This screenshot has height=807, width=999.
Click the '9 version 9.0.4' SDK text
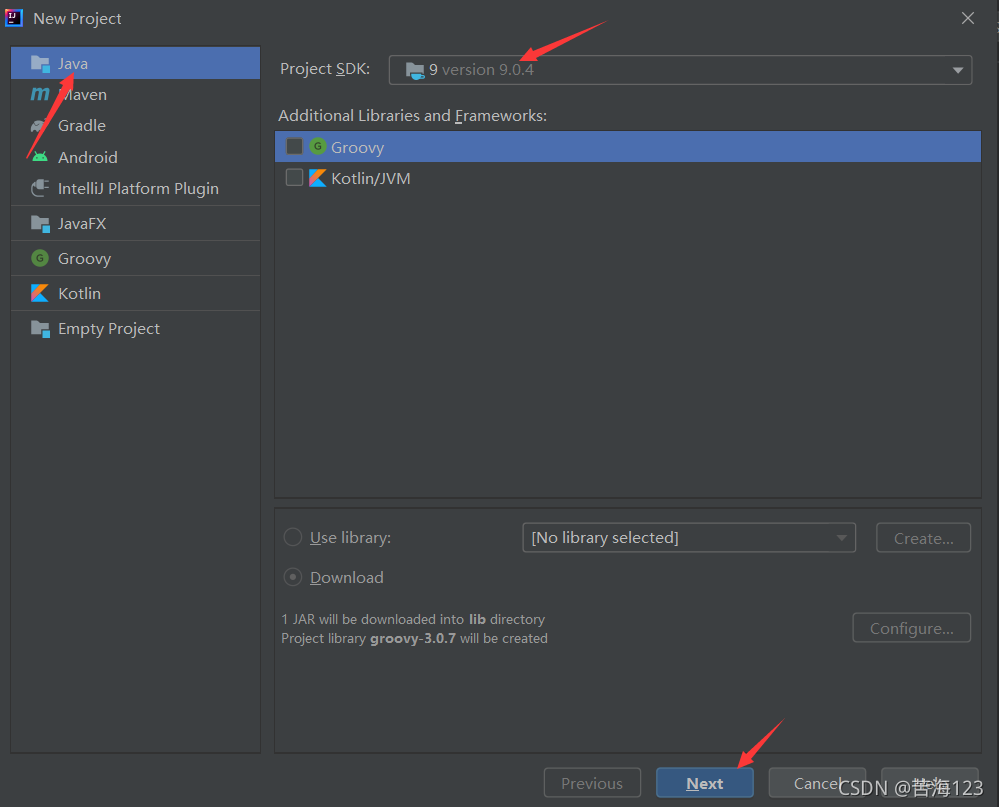481,69
